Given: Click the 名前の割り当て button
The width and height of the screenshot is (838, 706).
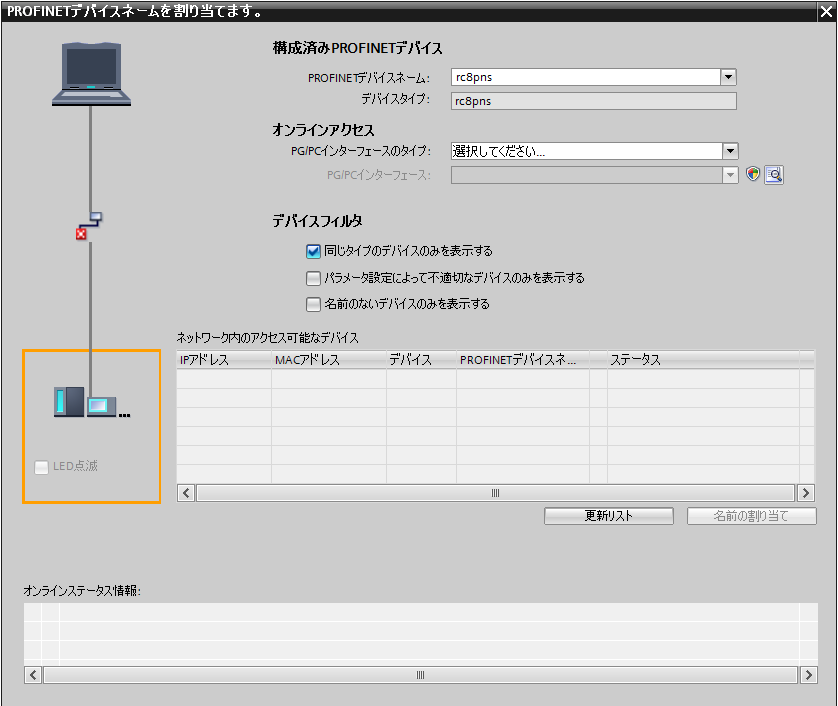Looking at the screenshot, I should pyautogui.click(x=751, y=516).
